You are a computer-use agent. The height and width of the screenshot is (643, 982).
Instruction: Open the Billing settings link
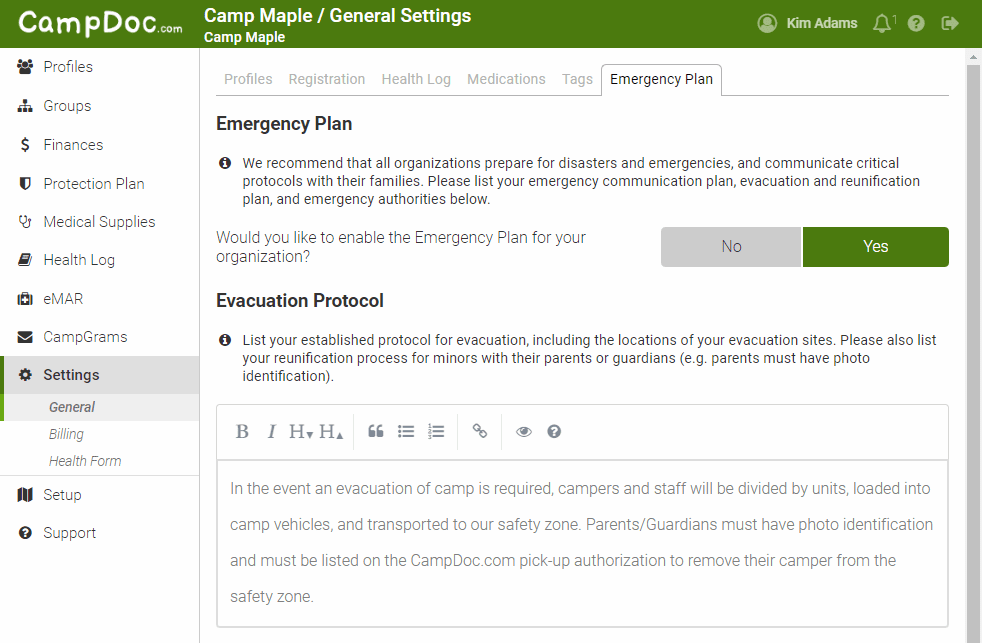pos(66,434)
